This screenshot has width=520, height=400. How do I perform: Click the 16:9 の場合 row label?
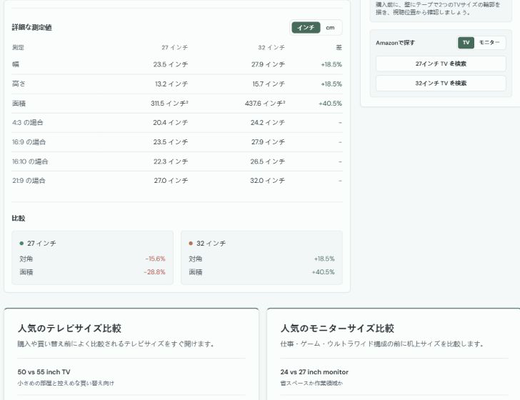(29, 142)
